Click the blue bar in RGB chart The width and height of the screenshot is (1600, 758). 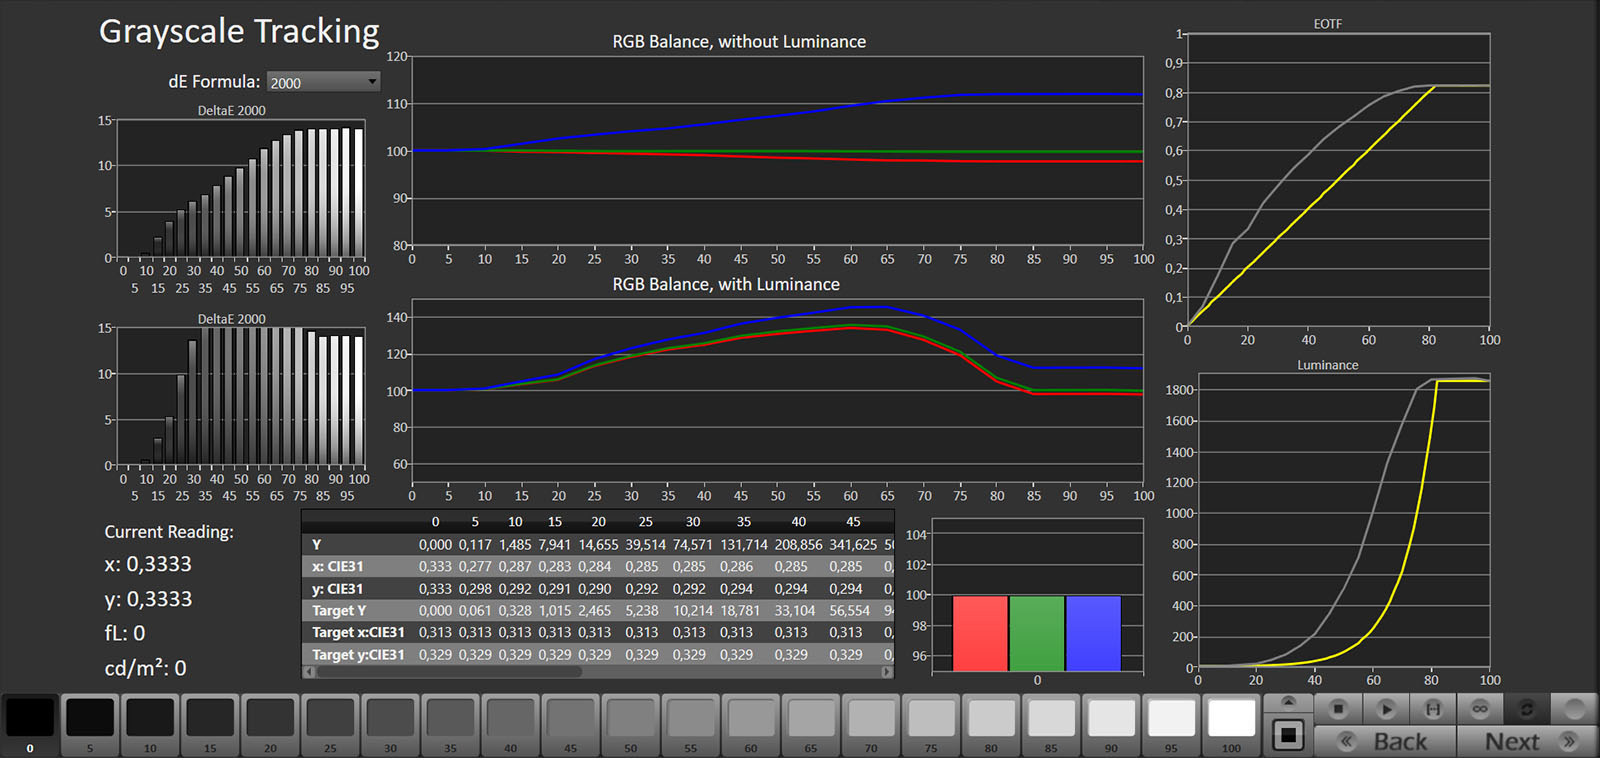coord(1093,633)
